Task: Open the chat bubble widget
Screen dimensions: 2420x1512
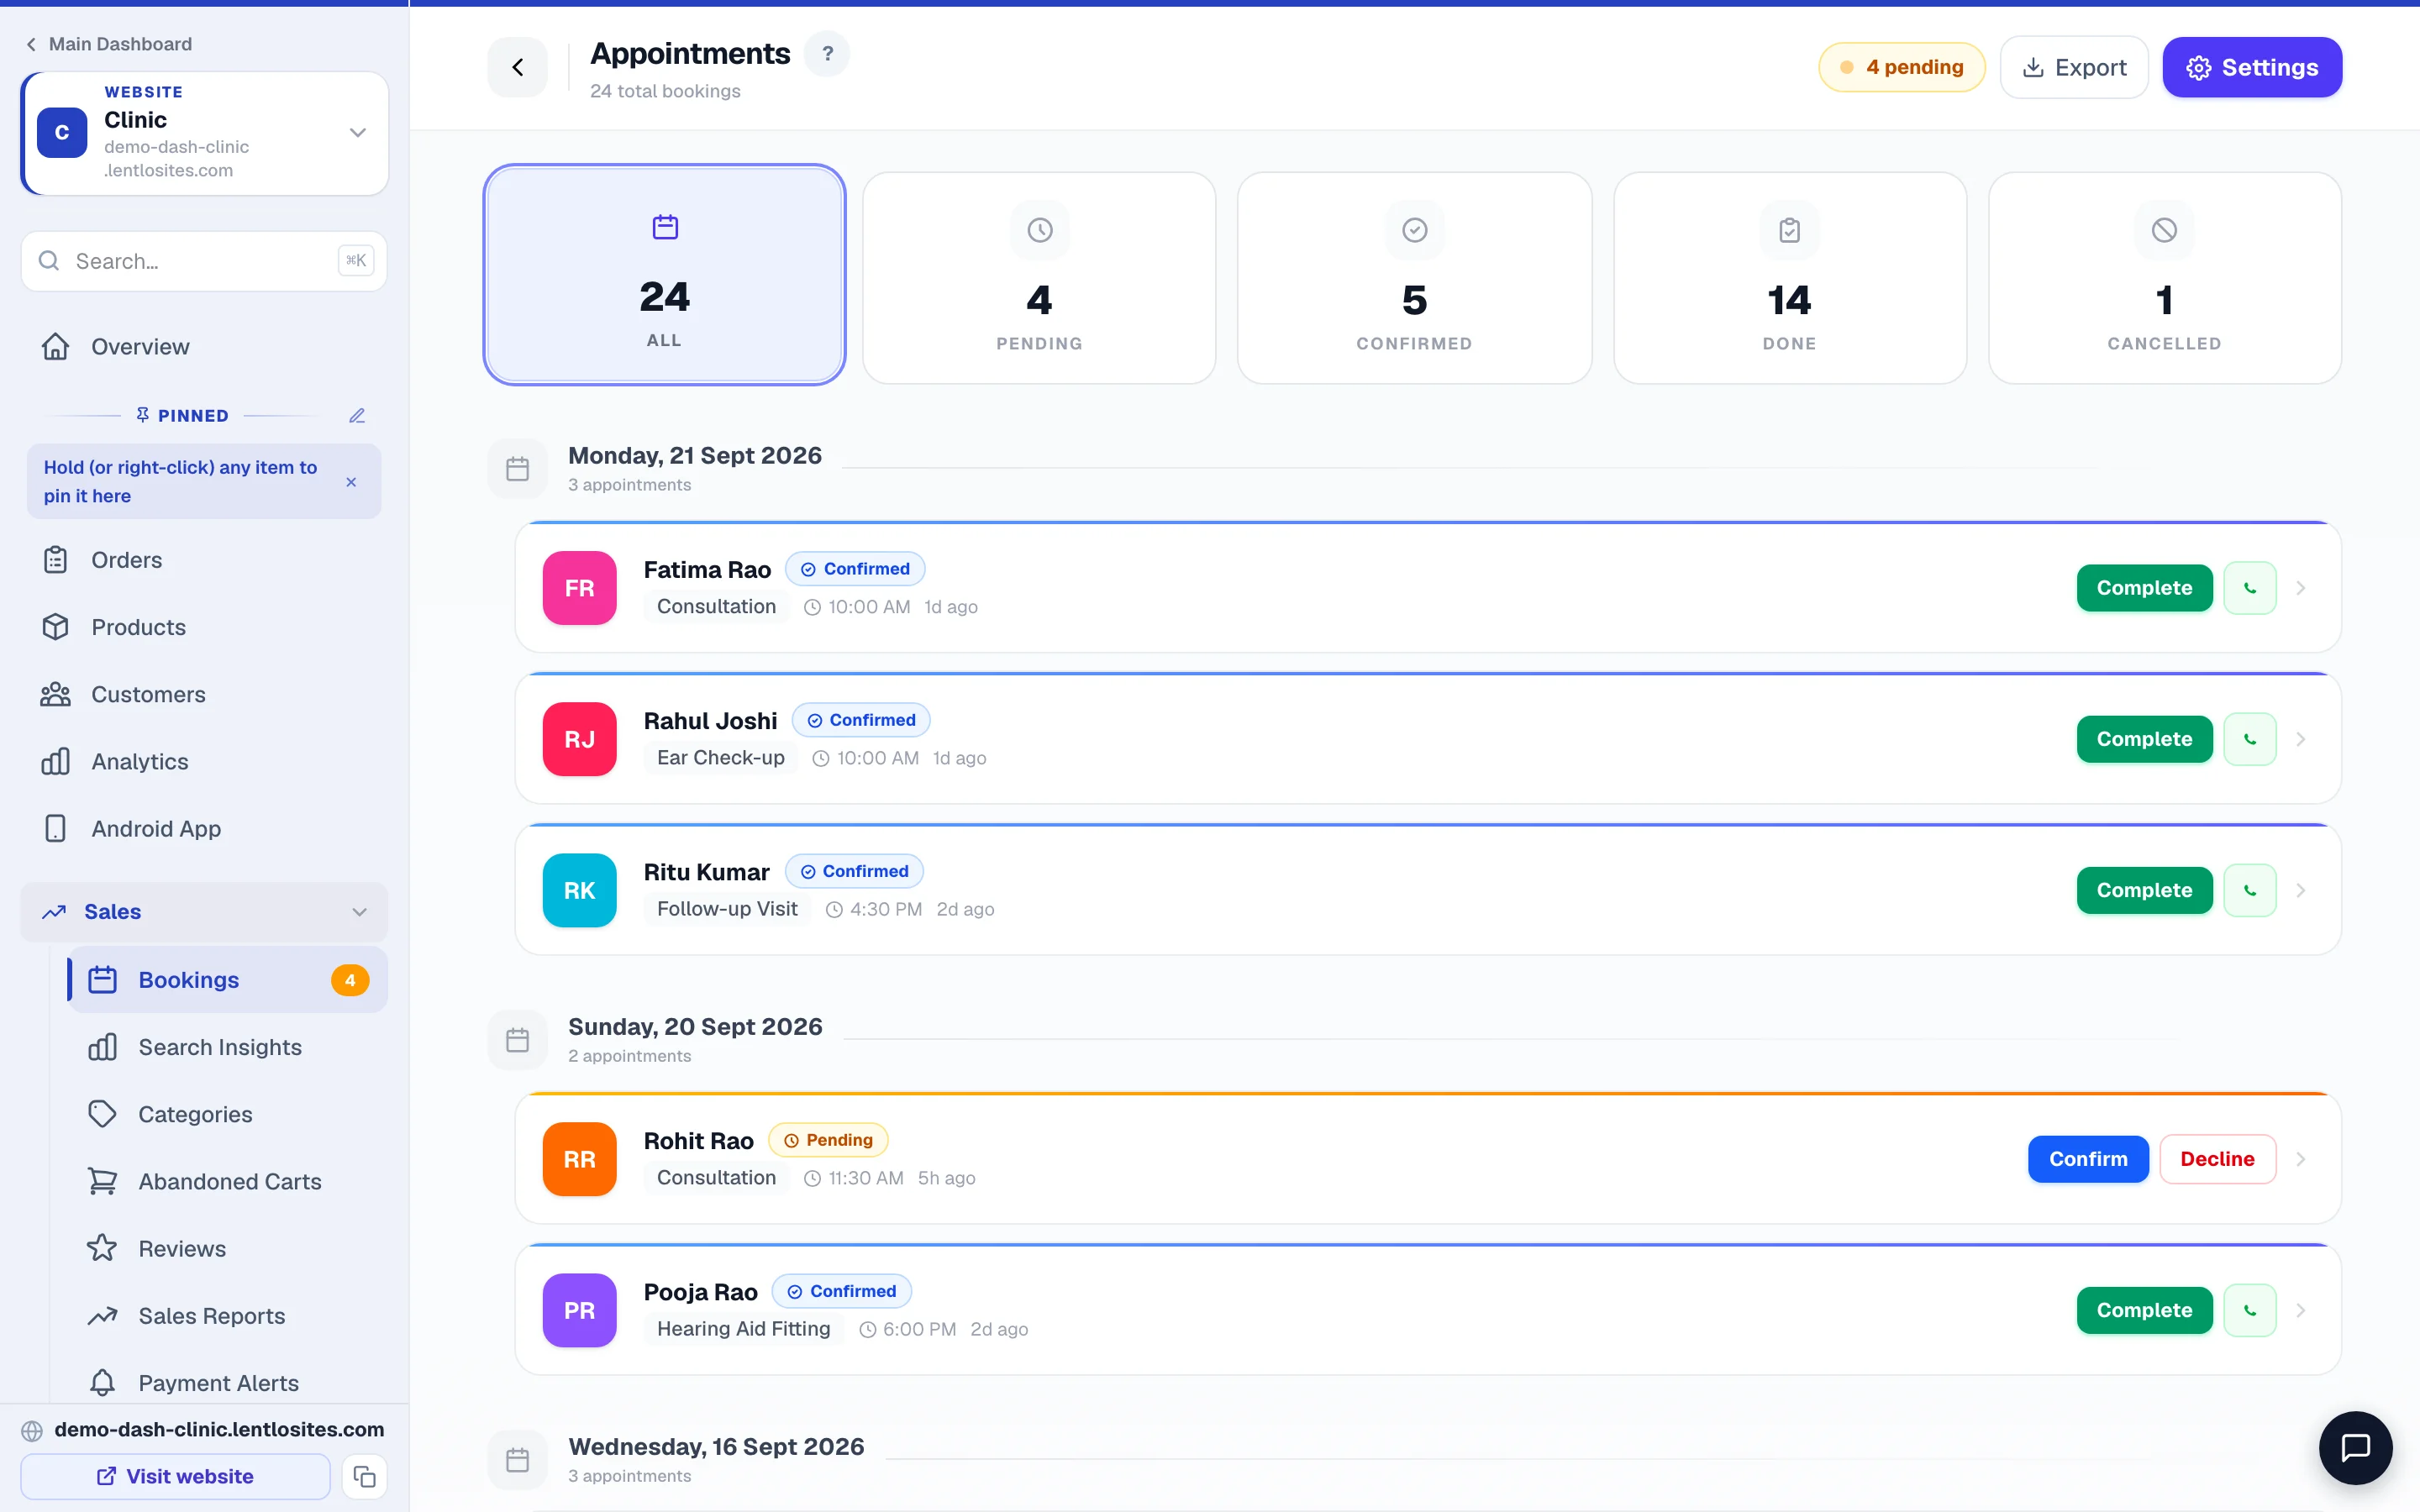Action: [x=2355, y=1447]
